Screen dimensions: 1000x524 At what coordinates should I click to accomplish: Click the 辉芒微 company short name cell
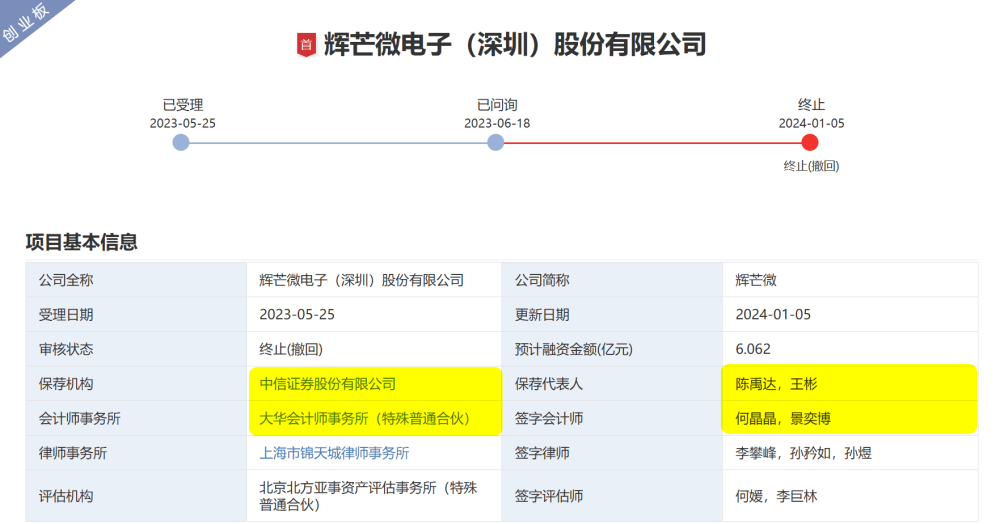pos(755,280)
